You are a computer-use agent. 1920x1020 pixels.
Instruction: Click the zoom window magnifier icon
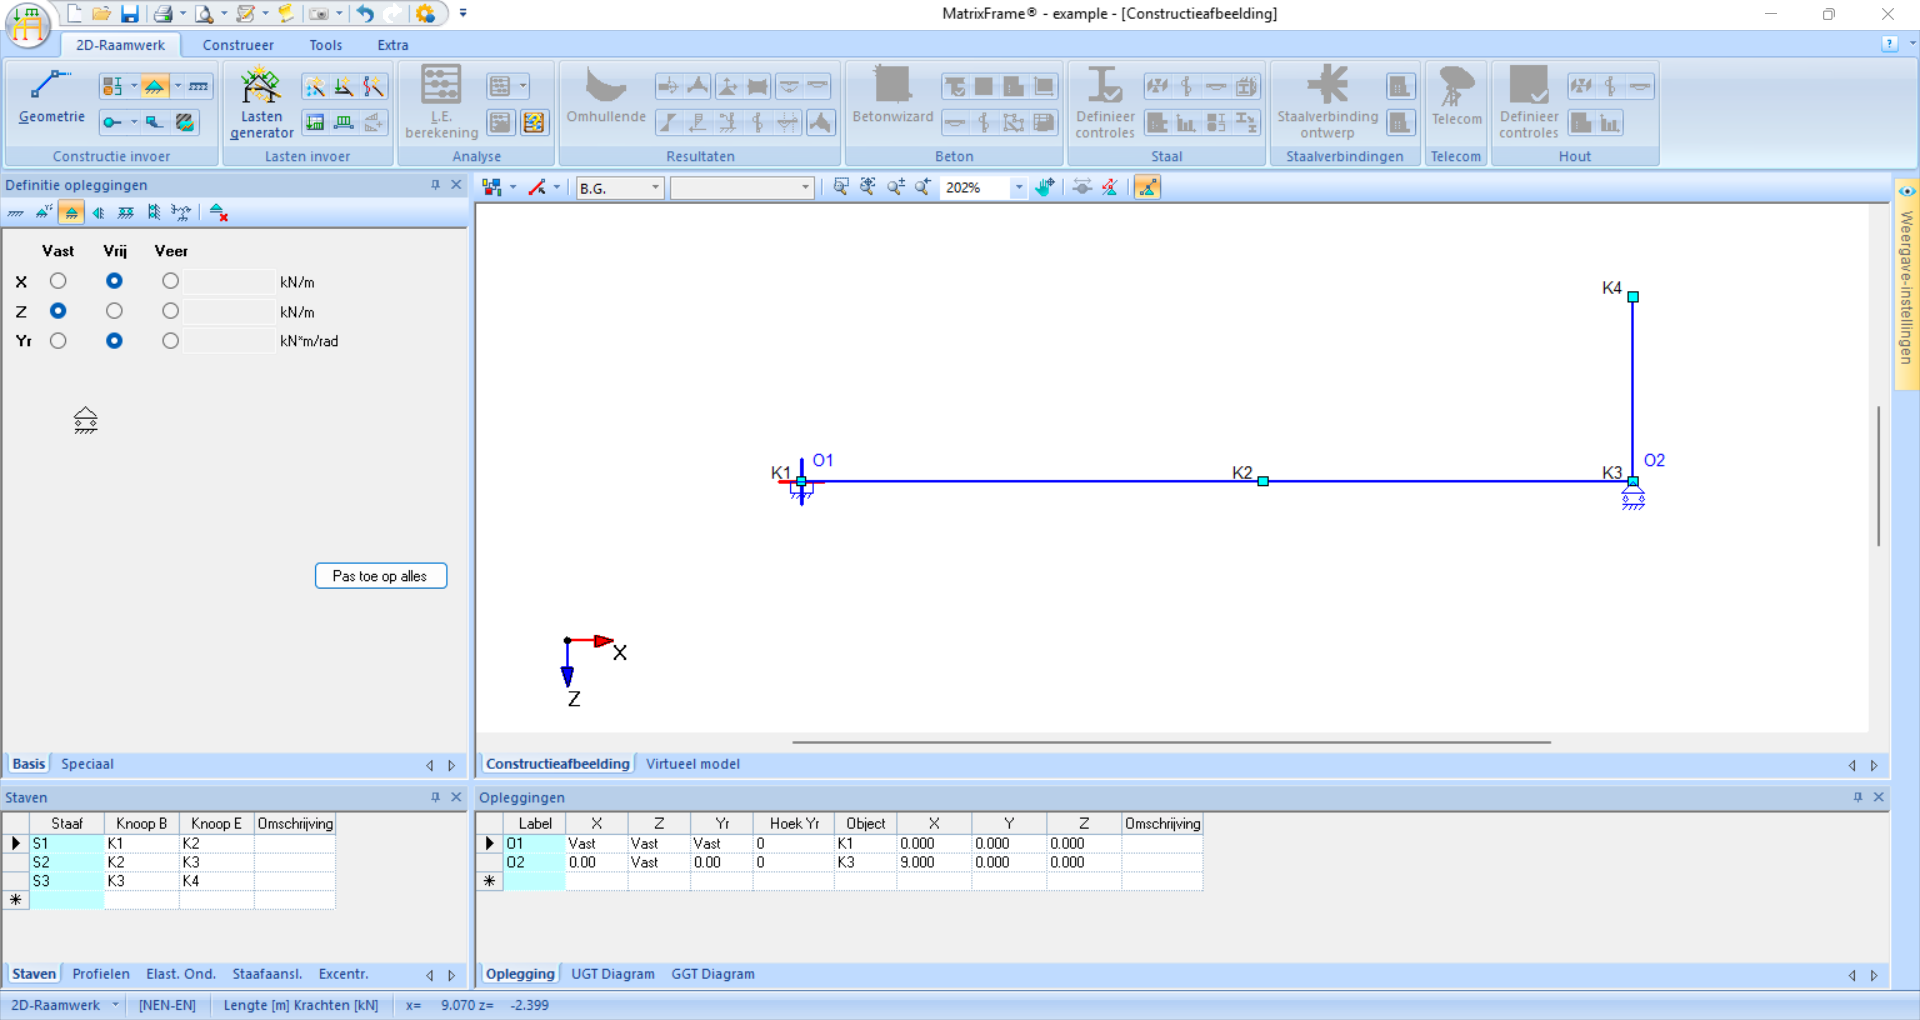(x=841, y=187)
